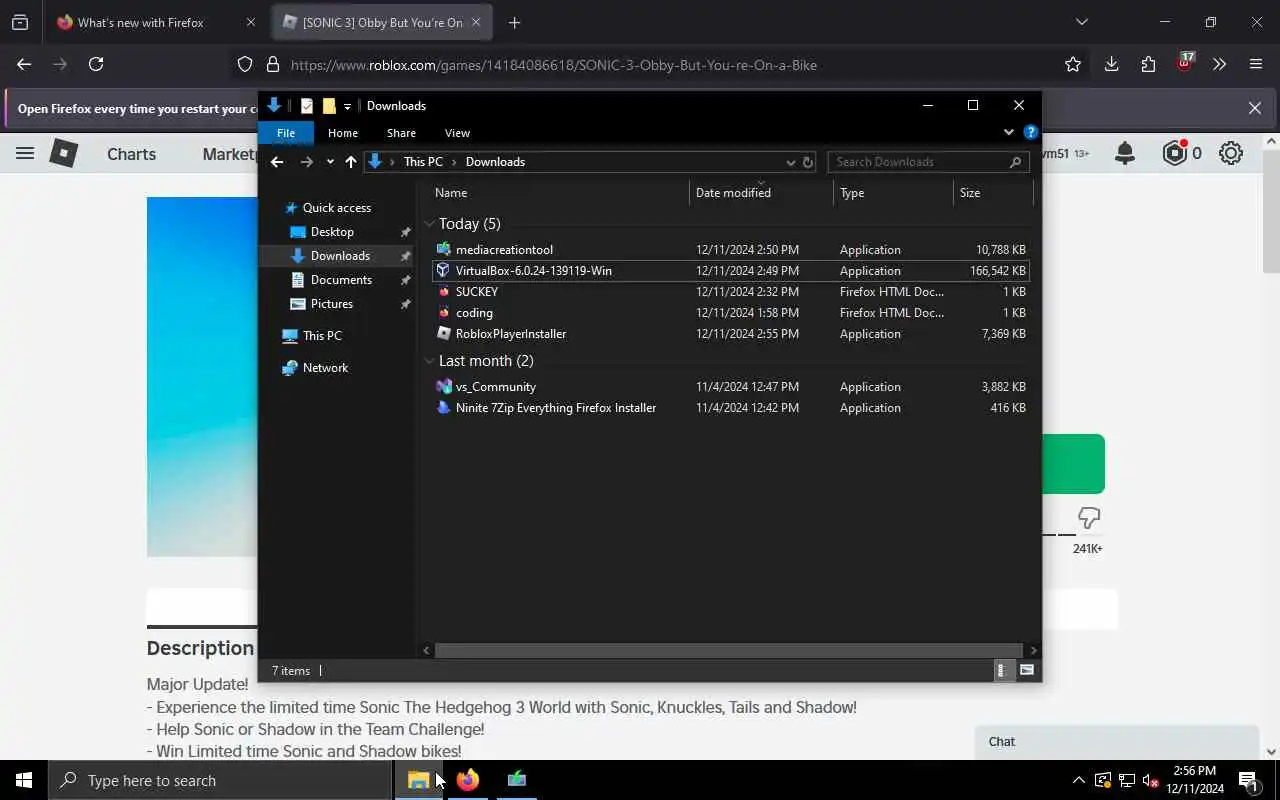
Task: Select Network in navigation pane
Action: (x=326, y=368)
